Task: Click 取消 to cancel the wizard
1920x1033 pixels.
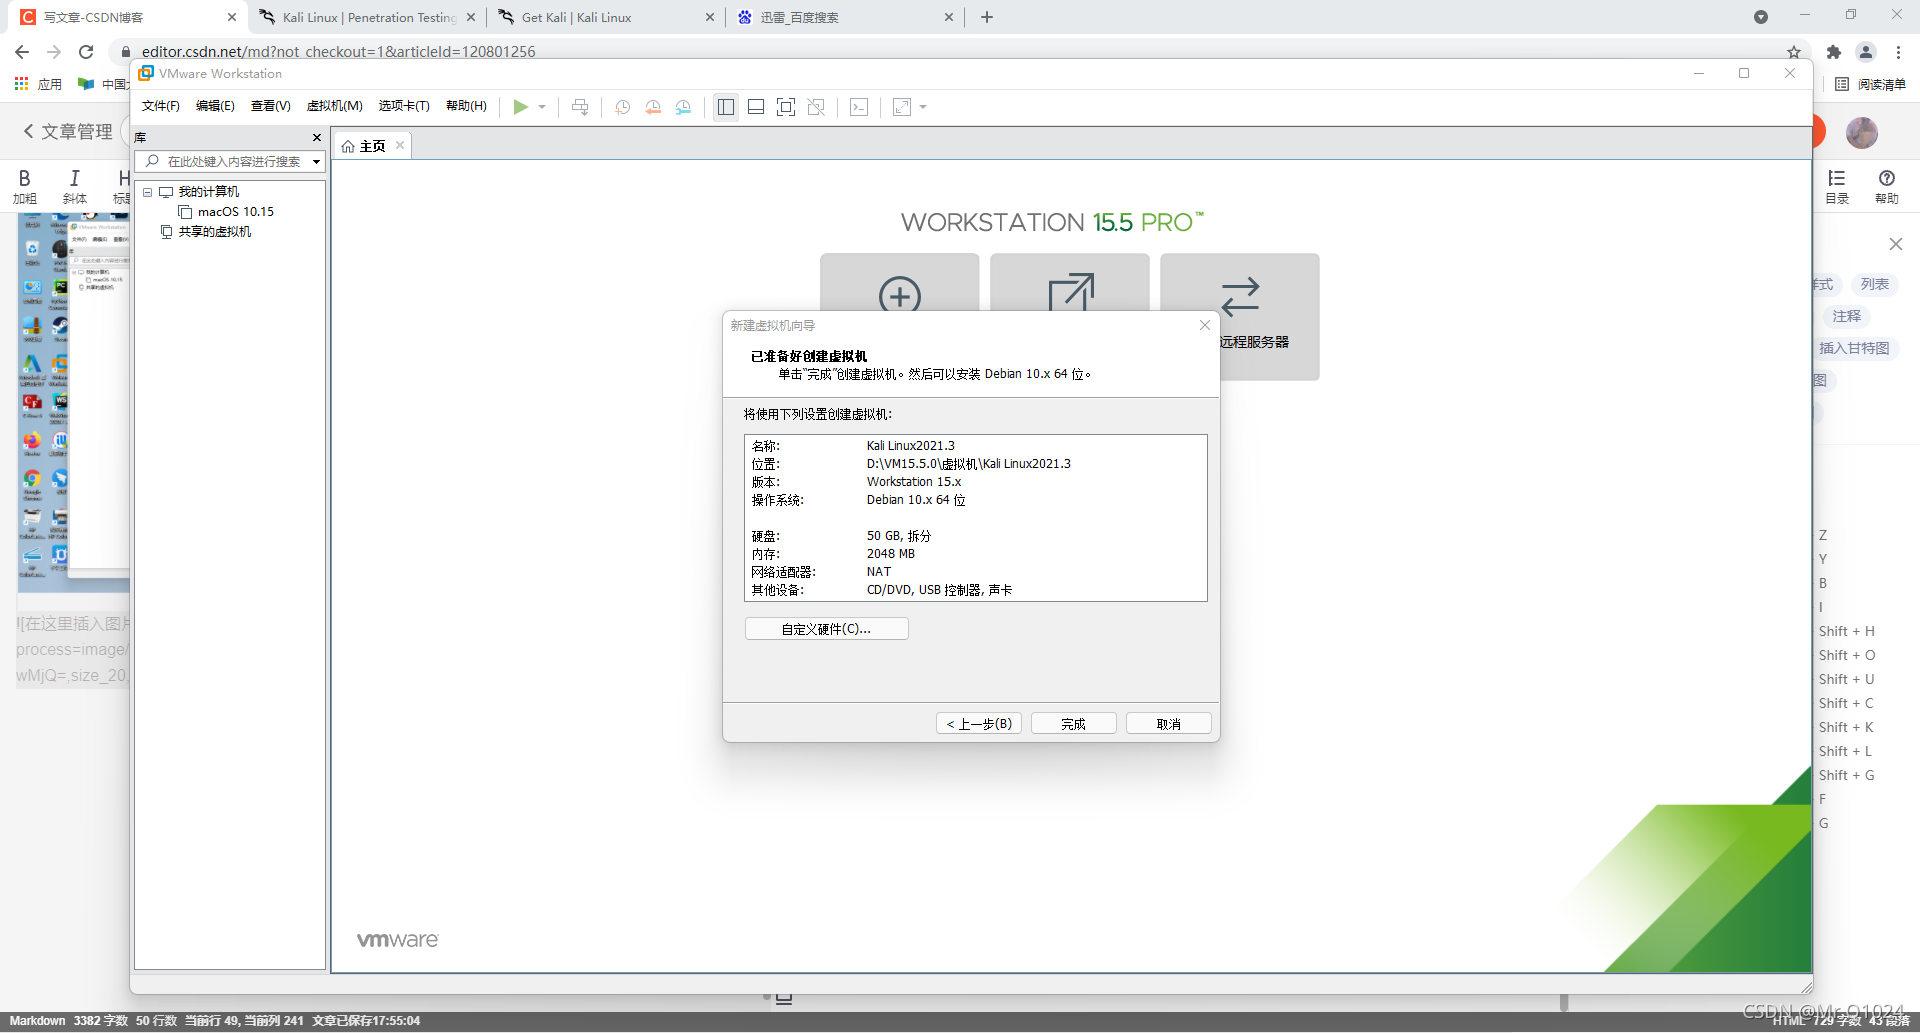Action: (1168, 723)
